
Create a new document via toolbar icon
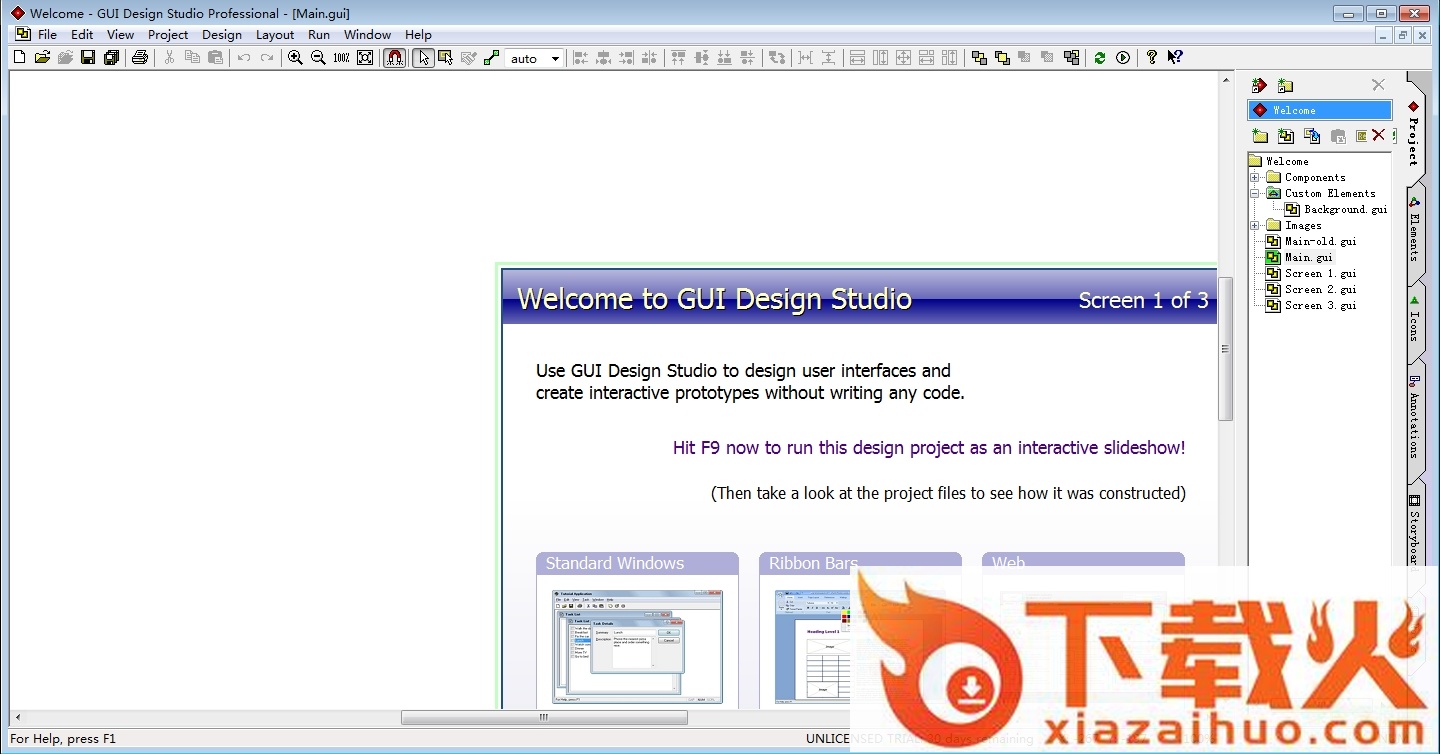tap(19, 58)
